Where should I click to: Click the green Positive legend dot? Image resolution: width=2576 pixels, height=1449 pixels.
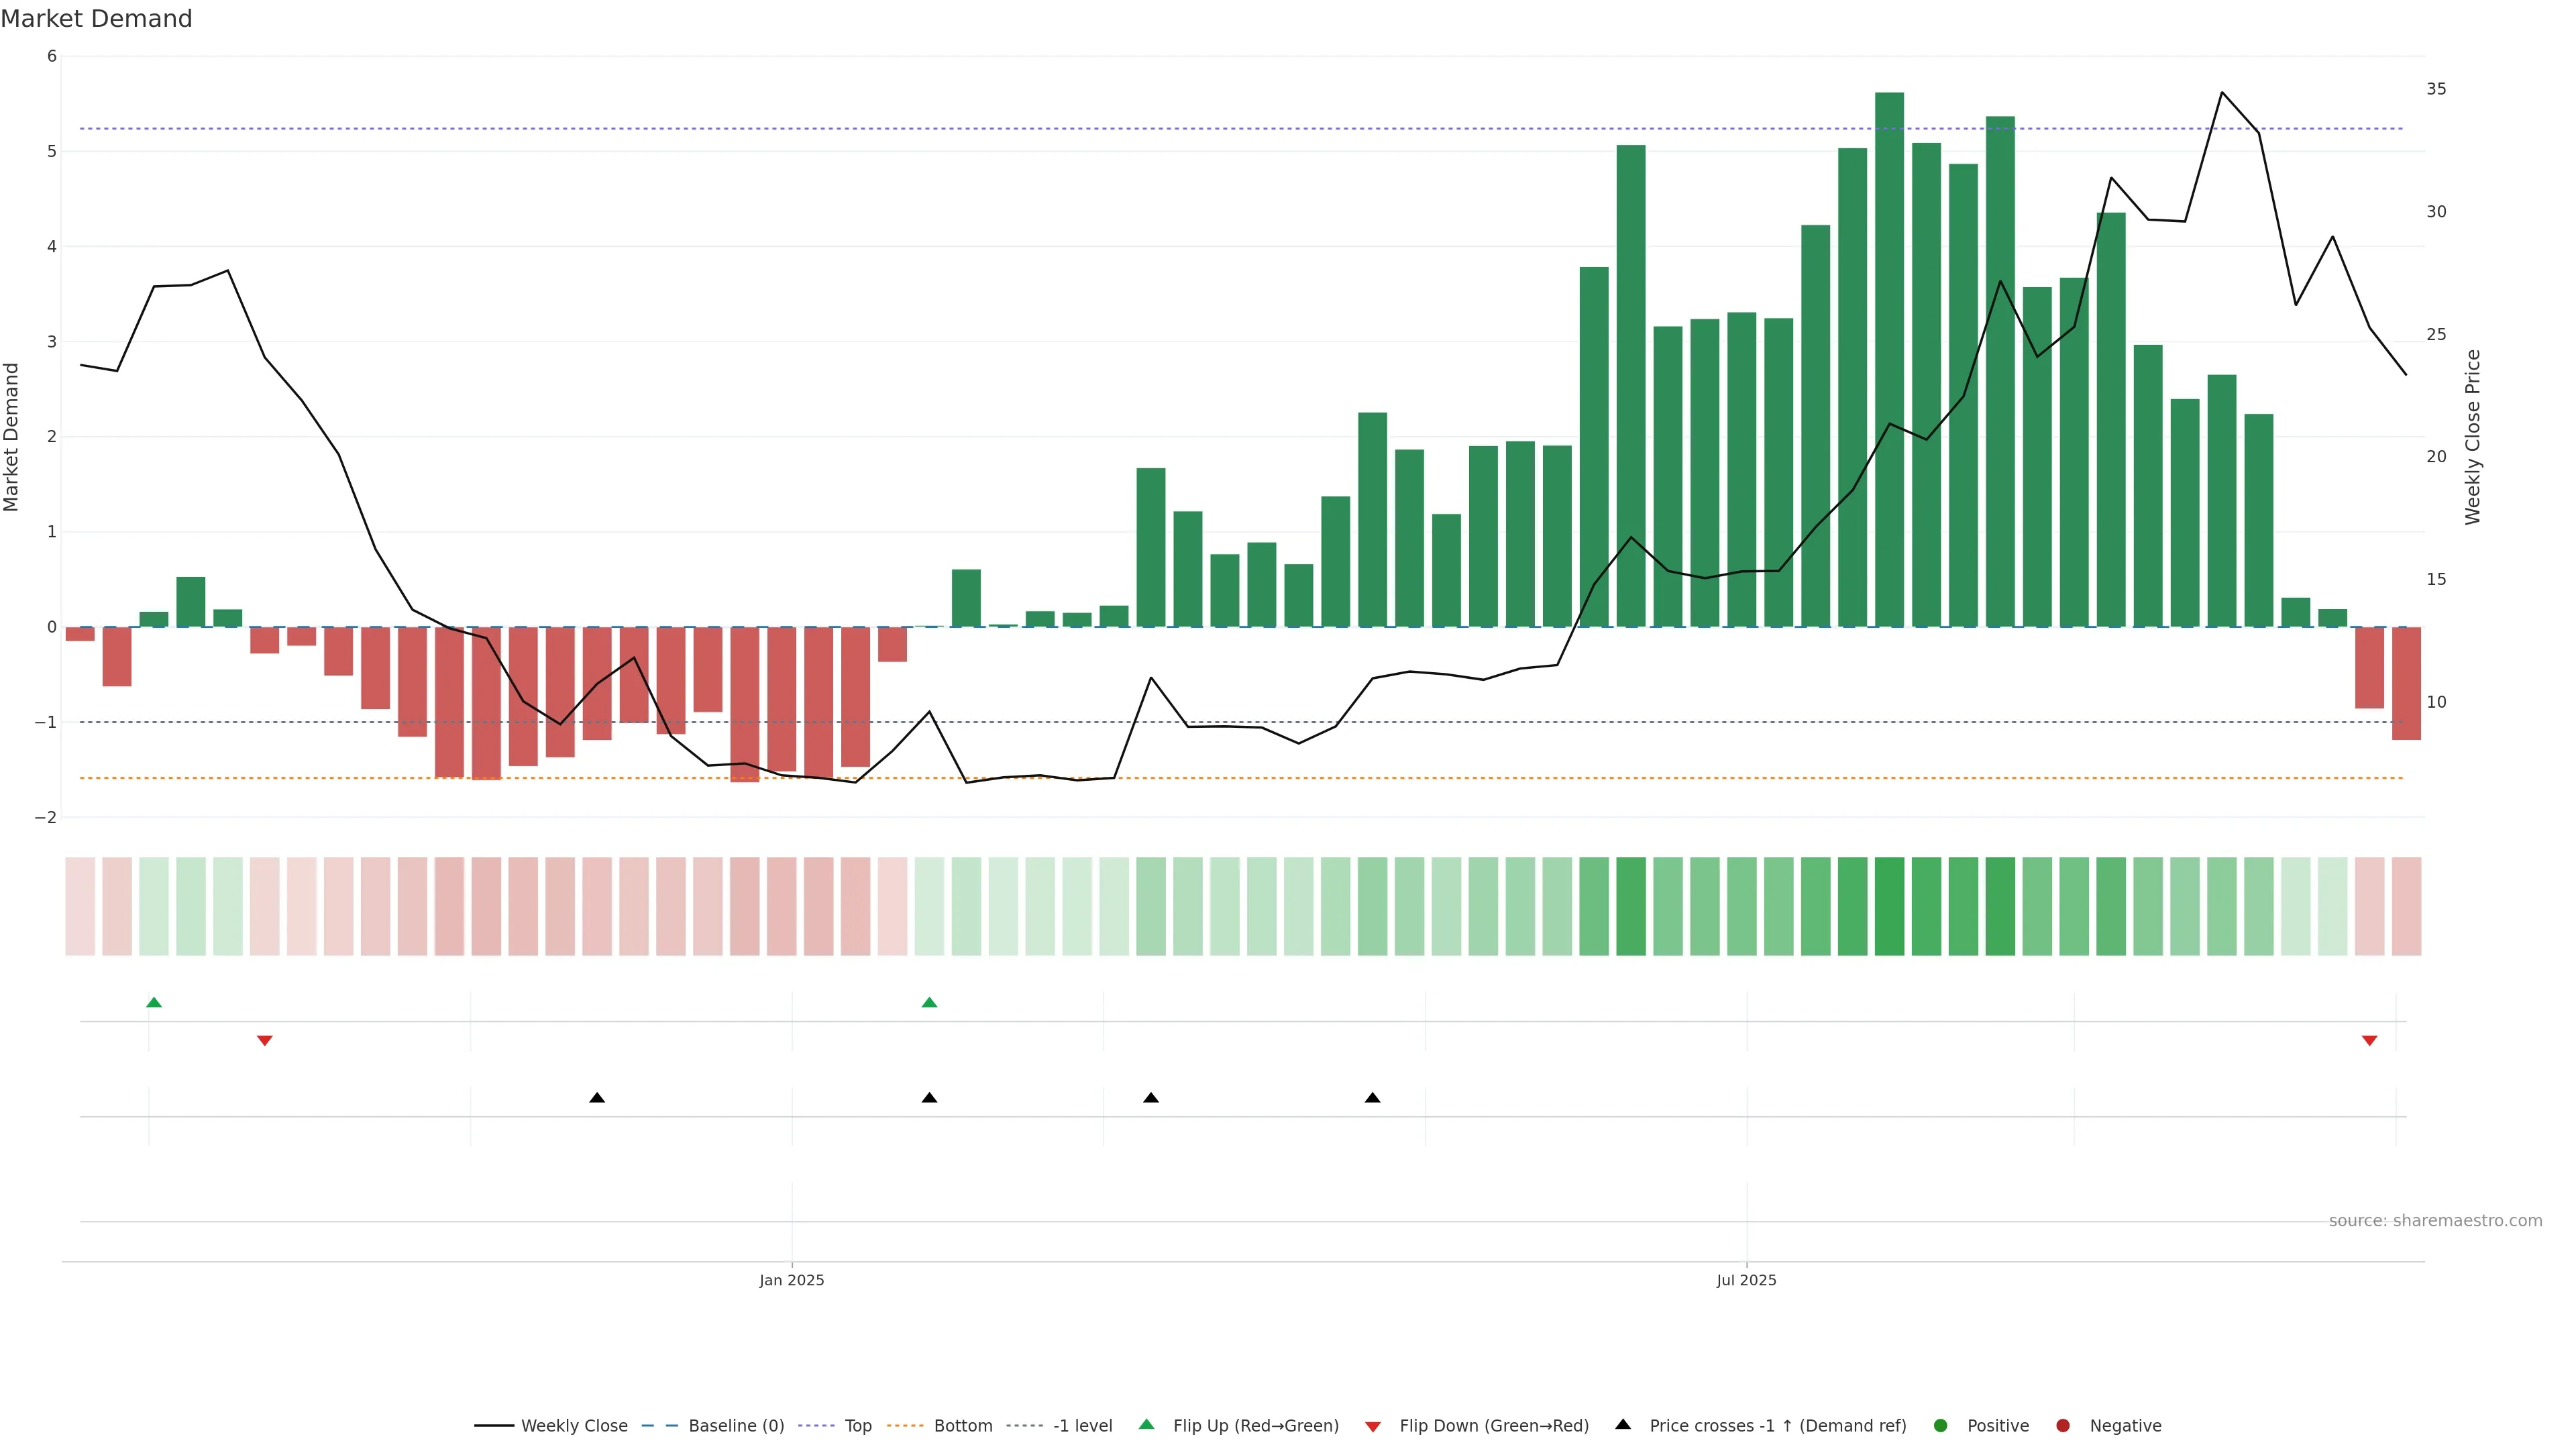[x=1941, y=1425]
